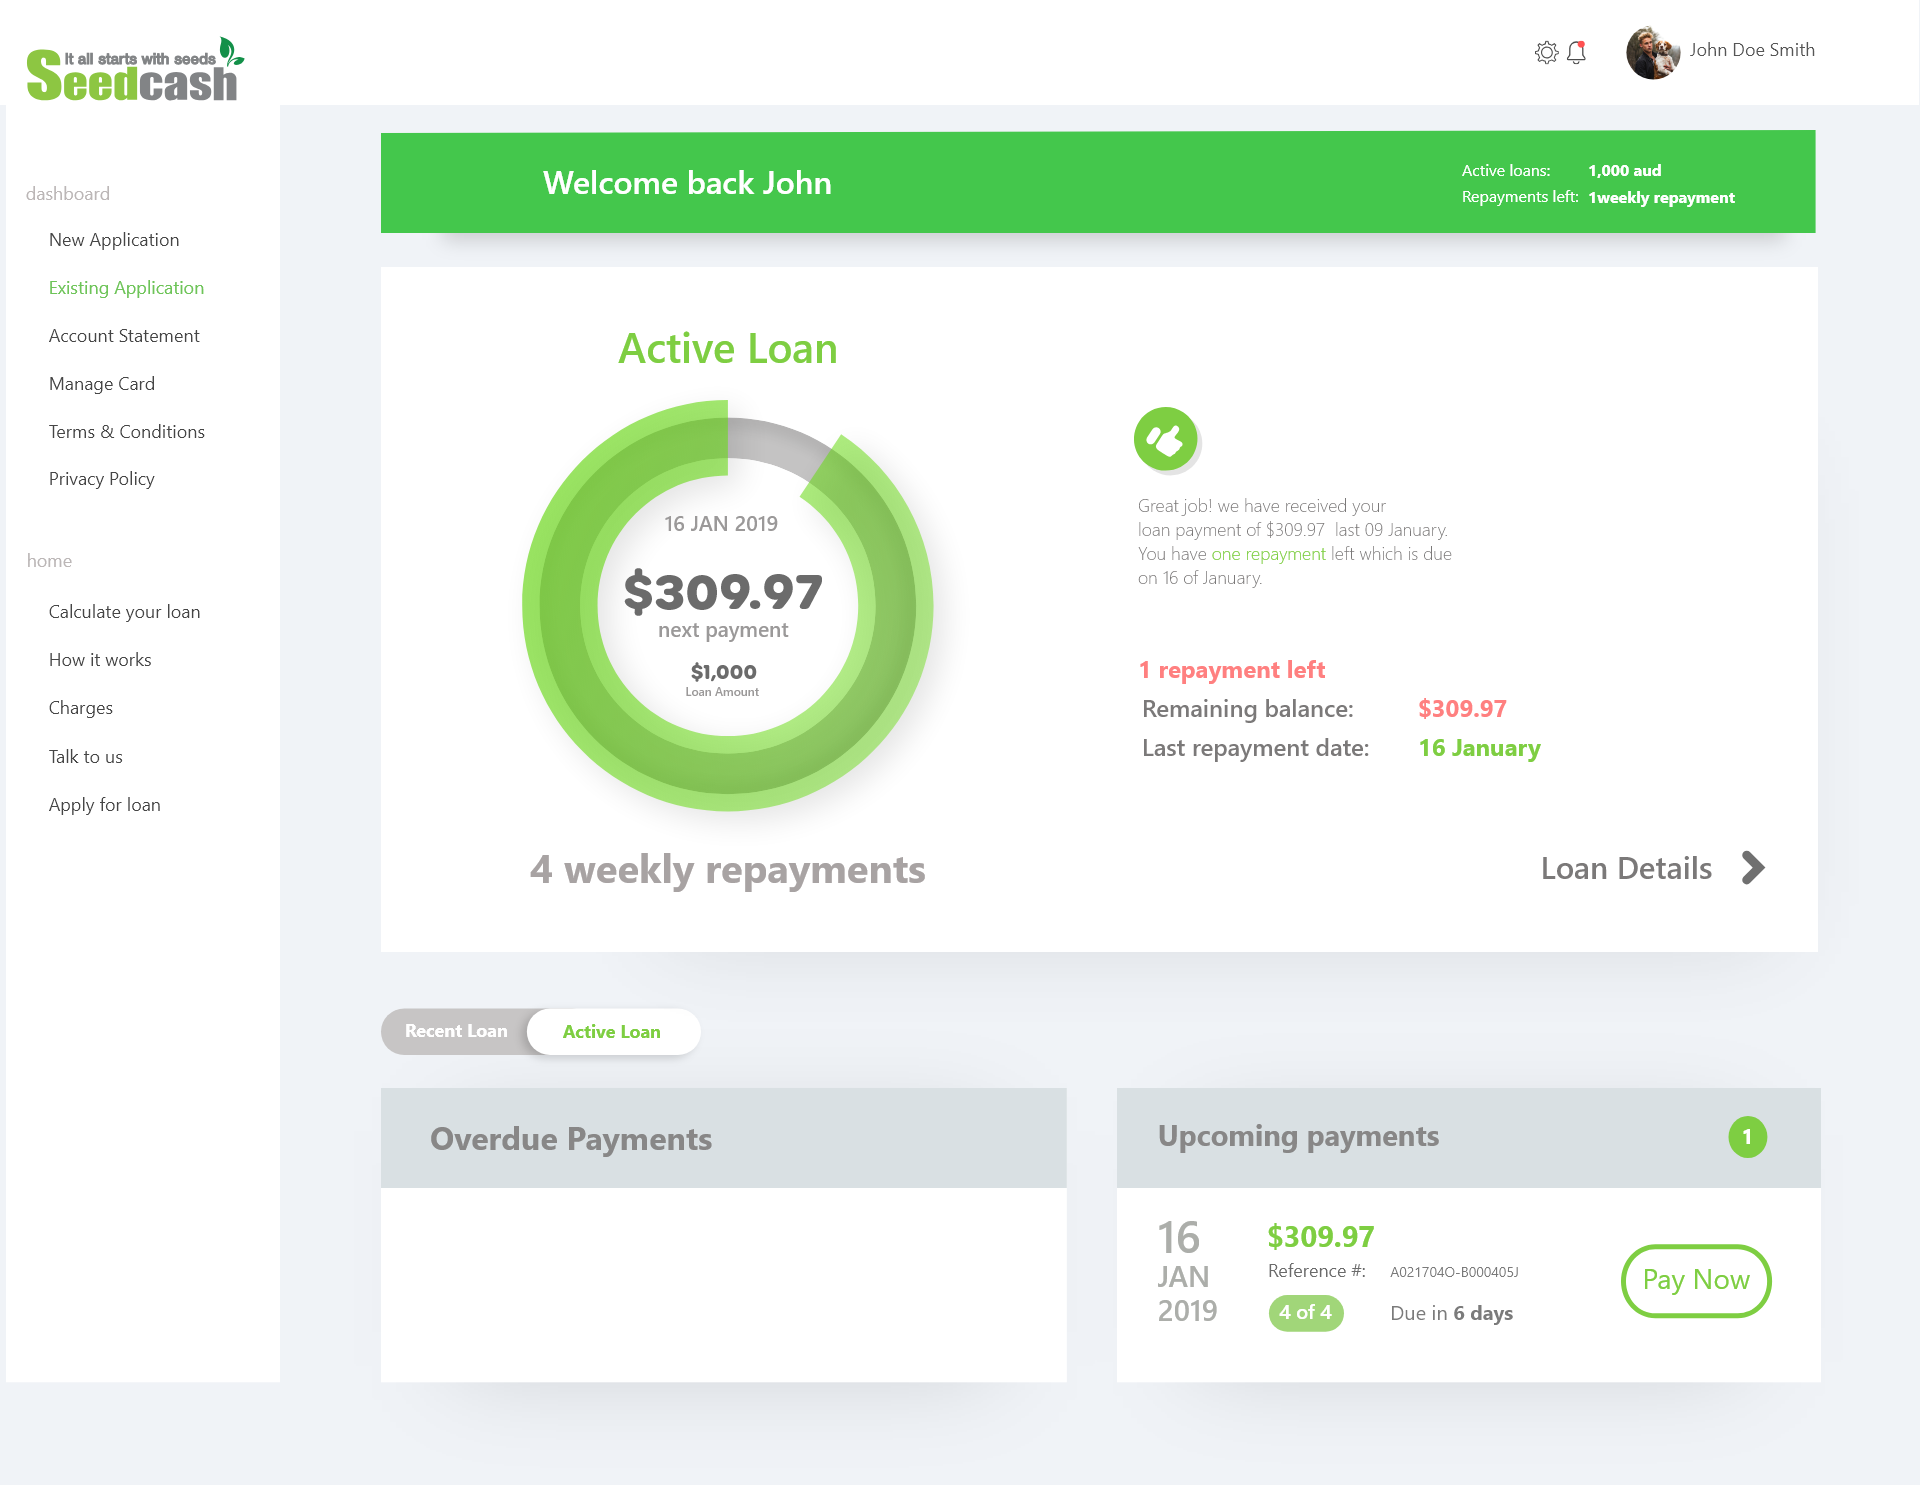Click the green payment received hand icon

tap(1165, 438)
